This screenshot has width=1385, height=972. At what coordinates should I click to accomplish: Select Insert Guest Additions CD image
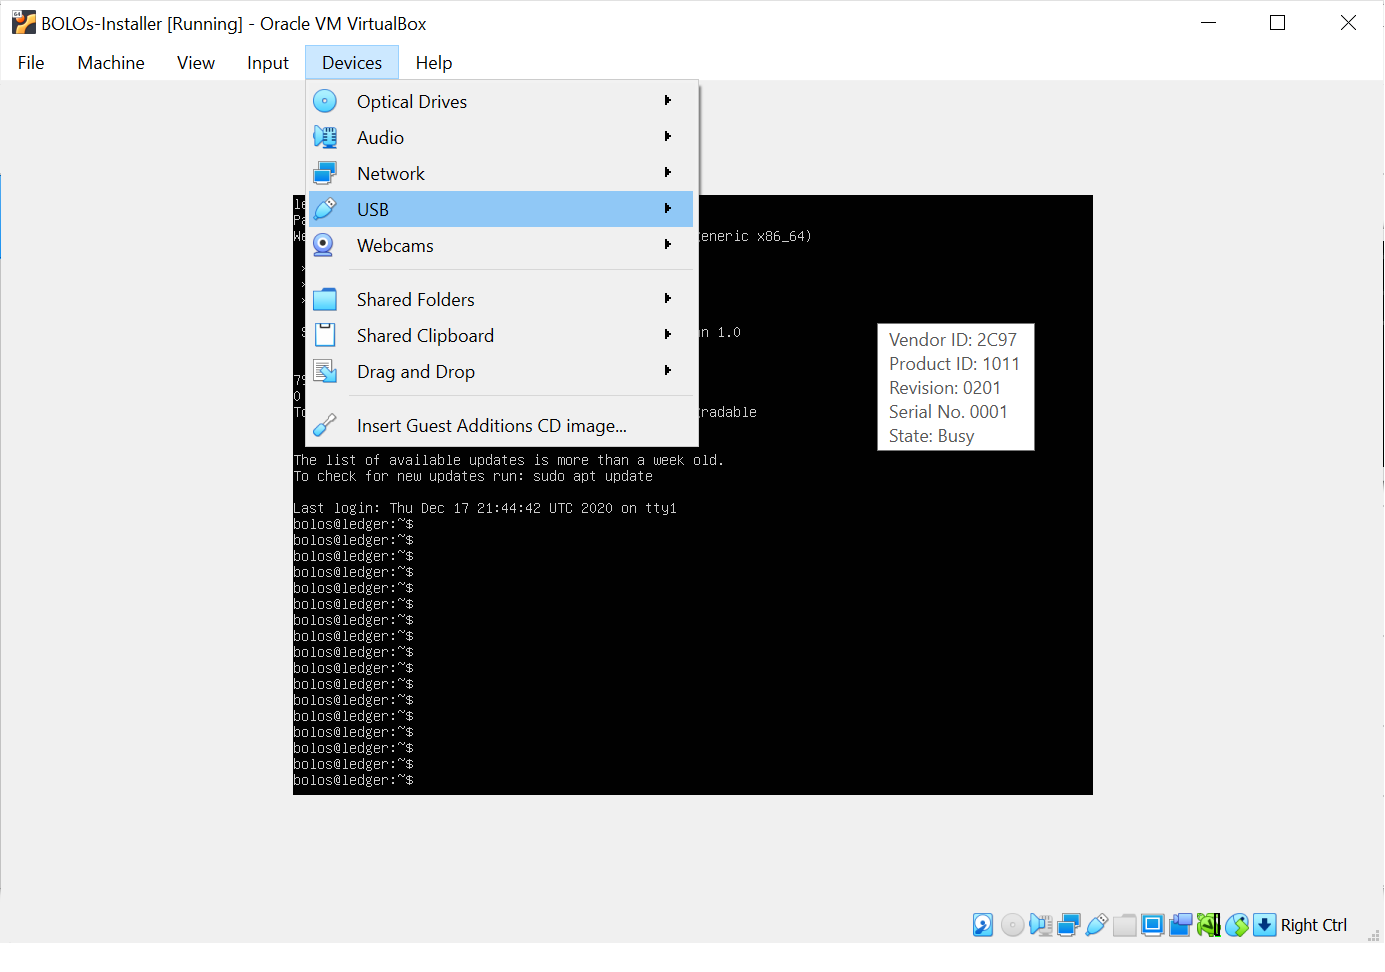pyautogui.click(x=492, y=425)
